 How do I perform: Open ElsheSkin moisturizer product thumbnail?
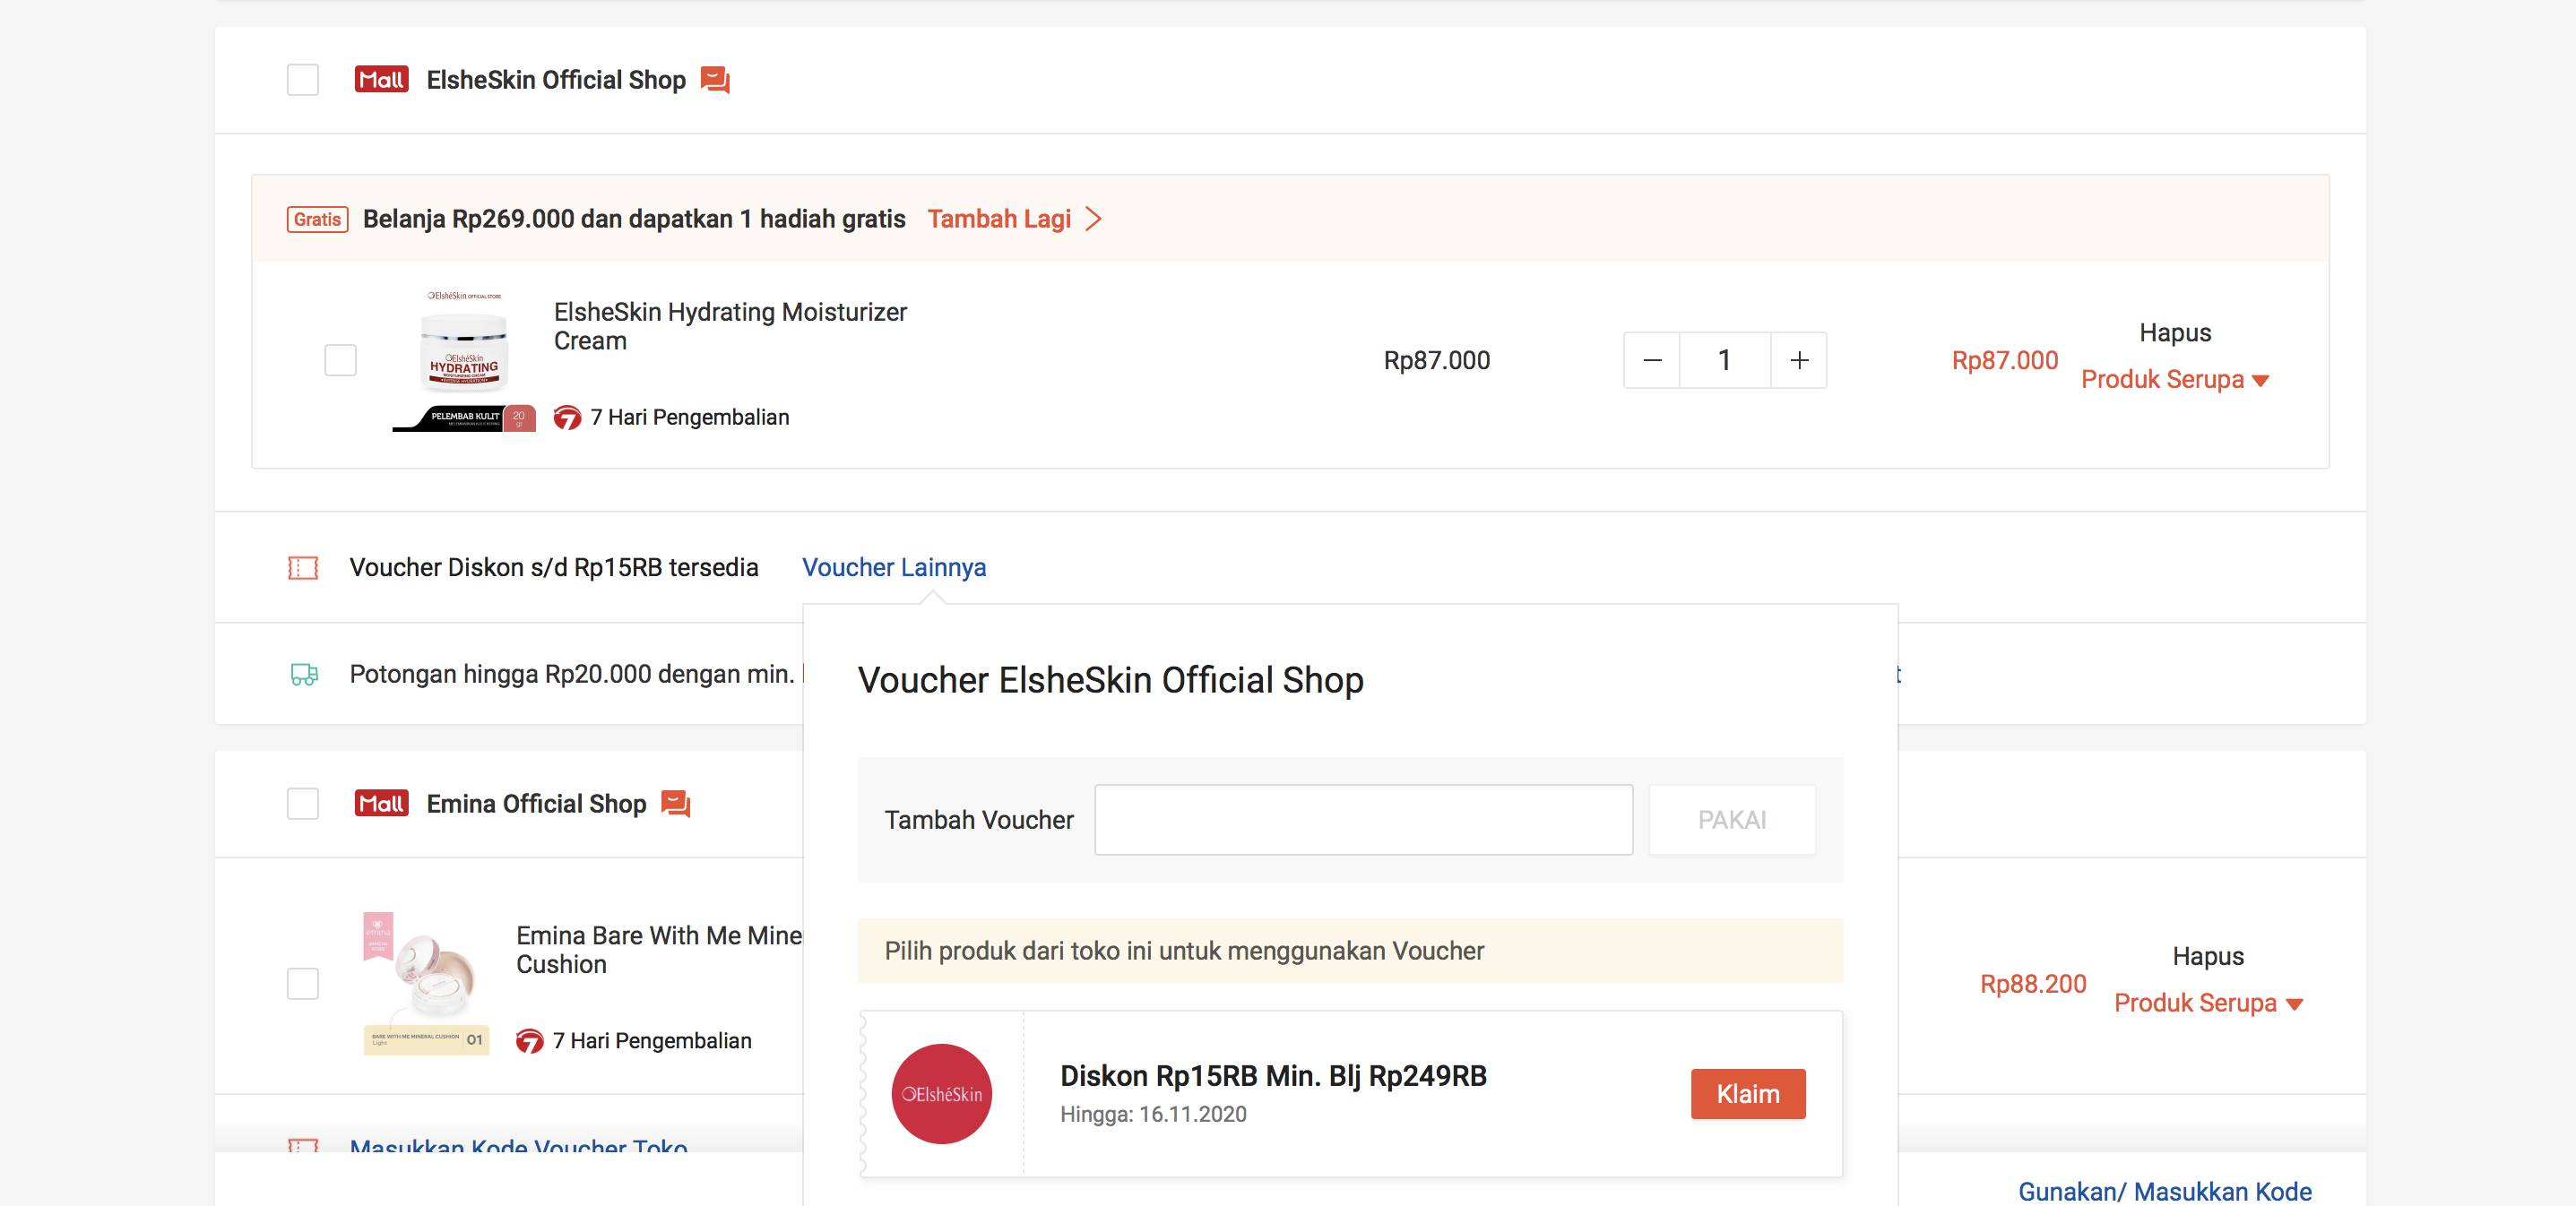(464, 360)
